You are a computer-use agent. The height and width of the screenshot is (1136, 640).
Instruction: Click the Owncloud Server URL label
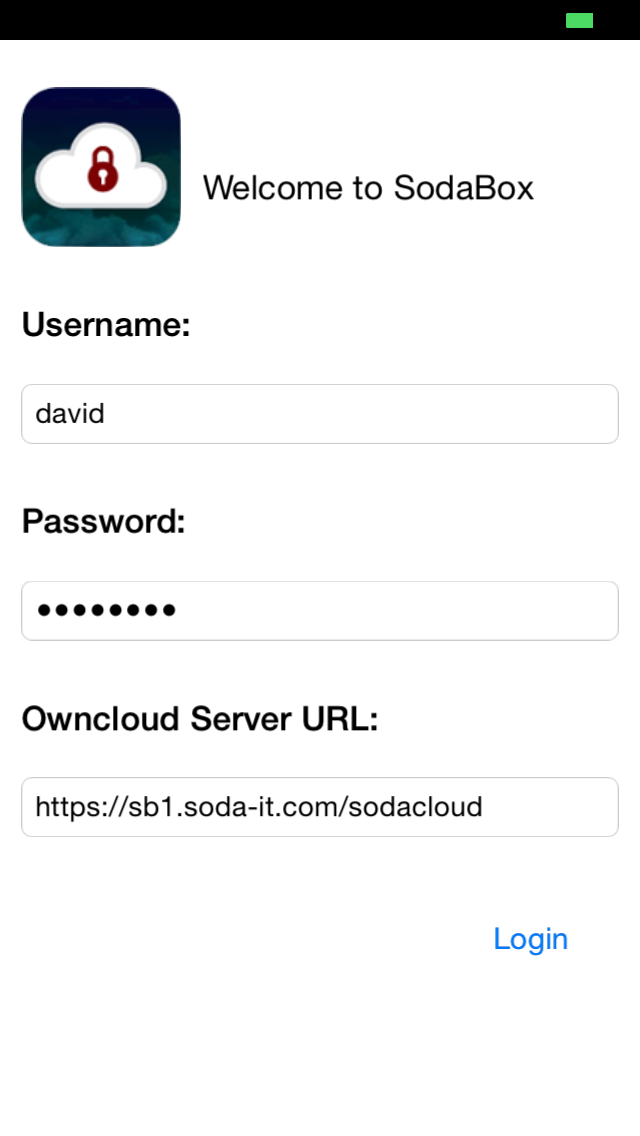pos(200,719)
